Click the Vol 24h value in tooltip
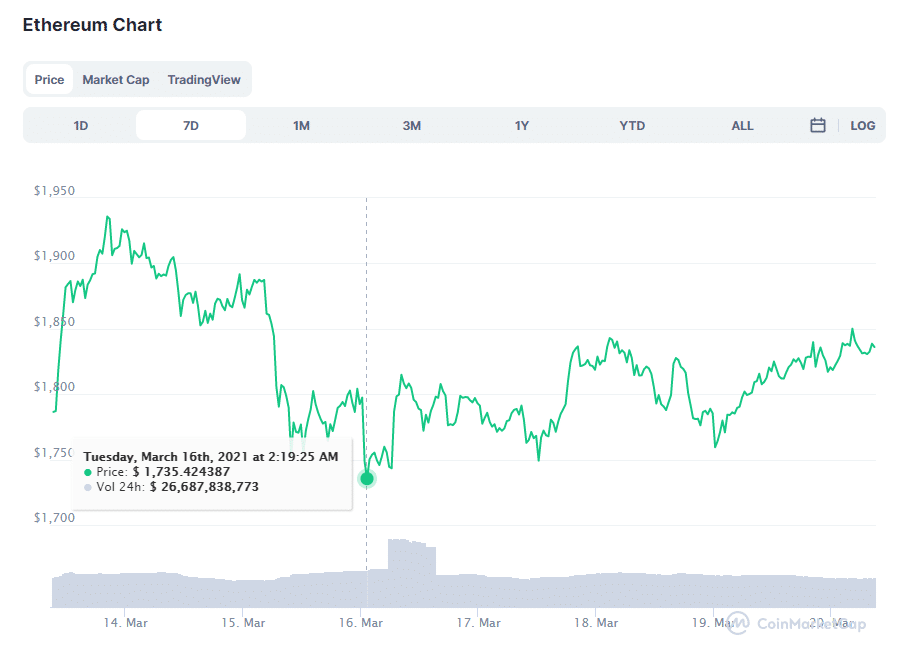This screenshot has height=656, width=915. point(204,487)
